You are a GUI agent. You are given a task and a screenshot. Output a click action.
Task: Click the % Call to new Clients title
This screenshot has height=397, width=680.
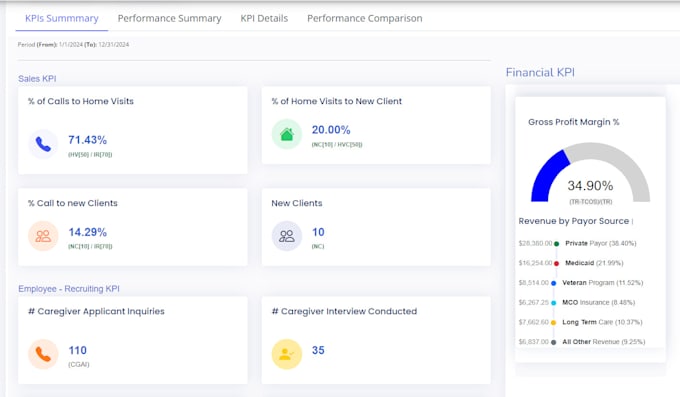[72, 203]
